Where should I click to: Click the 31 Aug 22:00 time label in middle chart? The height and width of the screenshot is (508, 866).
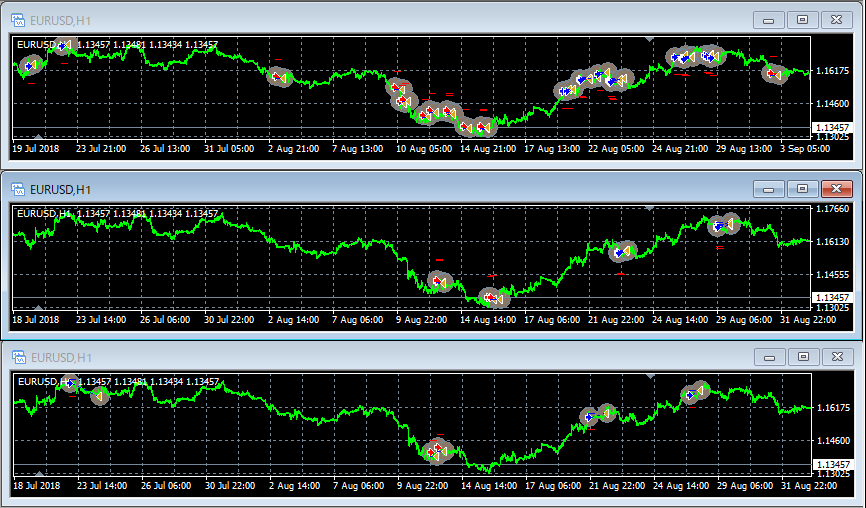click(807, 320)
